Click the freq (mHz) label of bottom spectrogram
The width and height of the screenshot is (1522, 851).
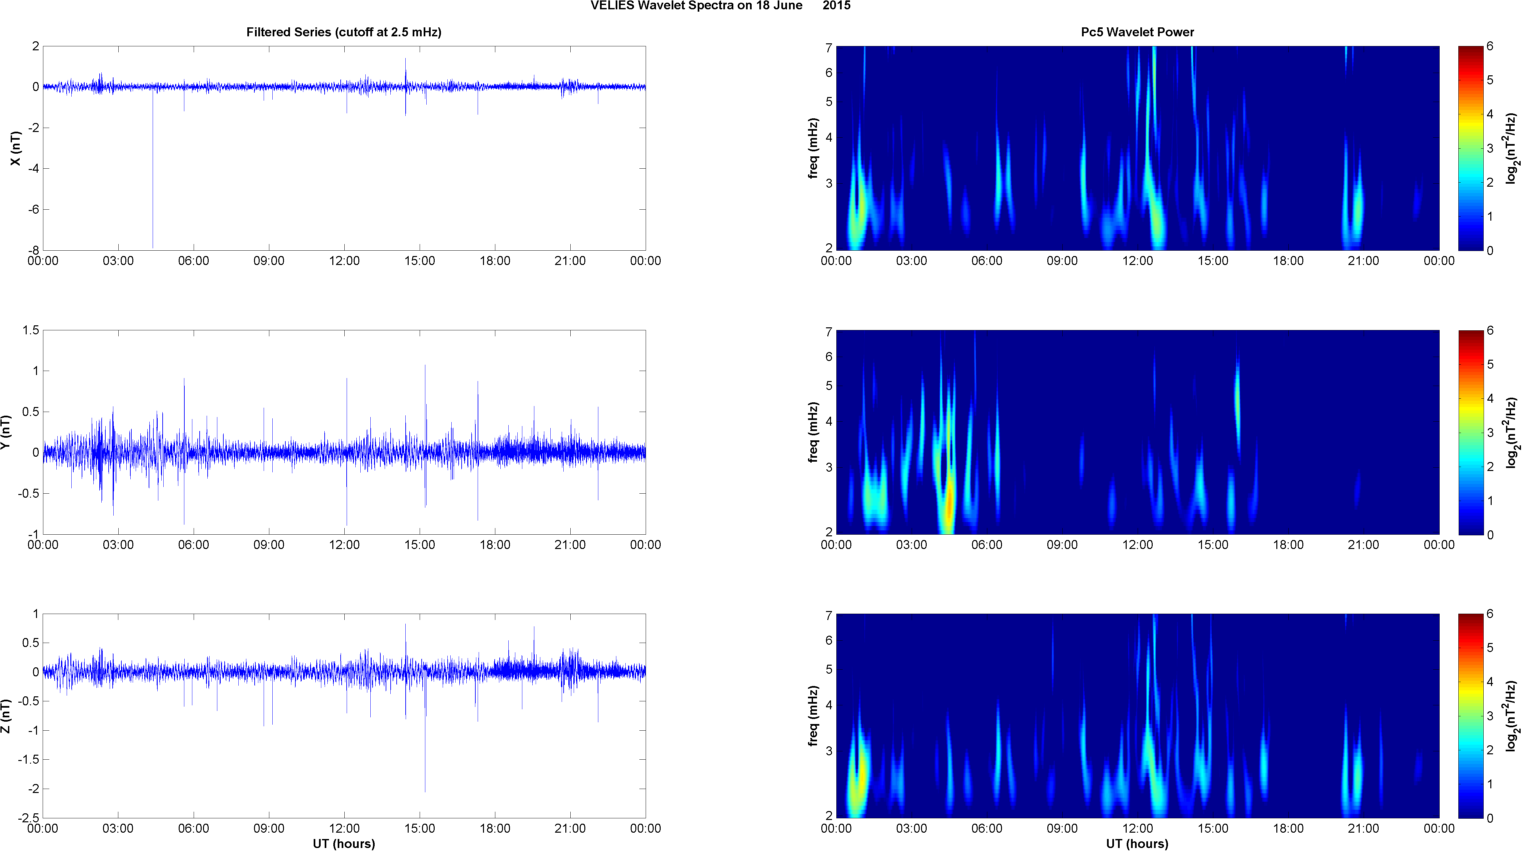pos(814,716)
